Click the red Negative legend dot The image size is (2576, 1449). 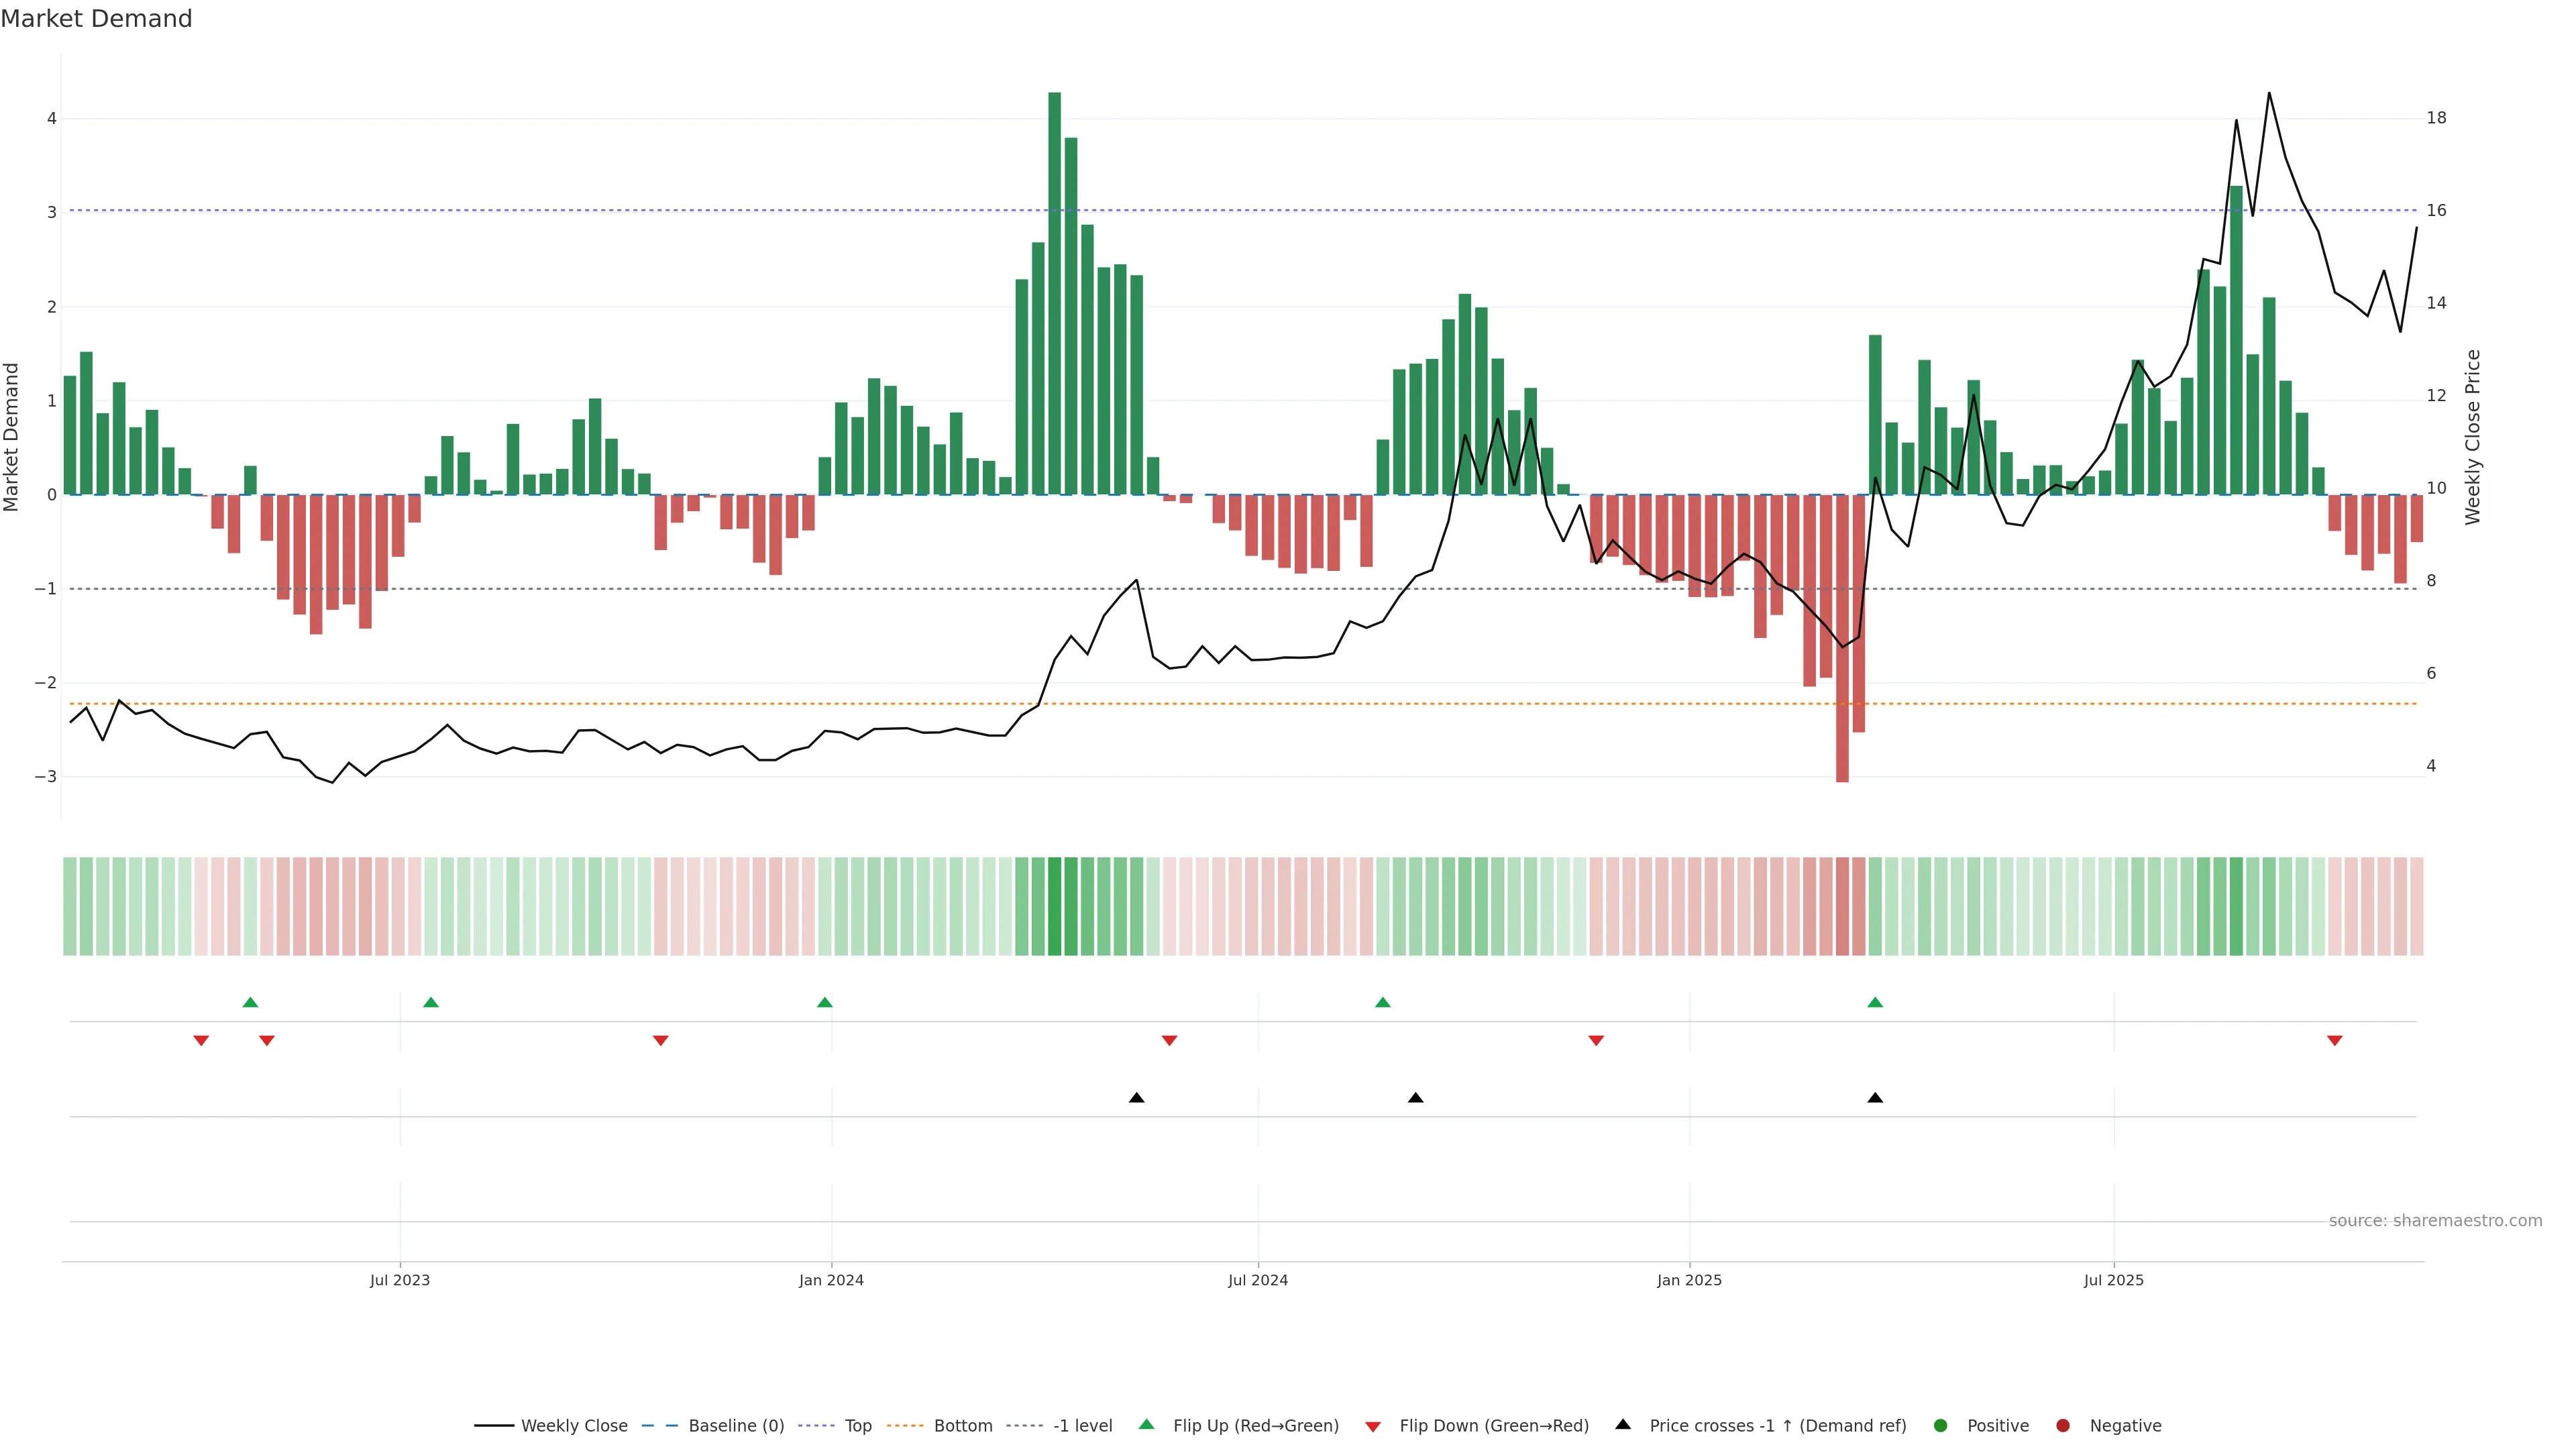point(2063,1425)
